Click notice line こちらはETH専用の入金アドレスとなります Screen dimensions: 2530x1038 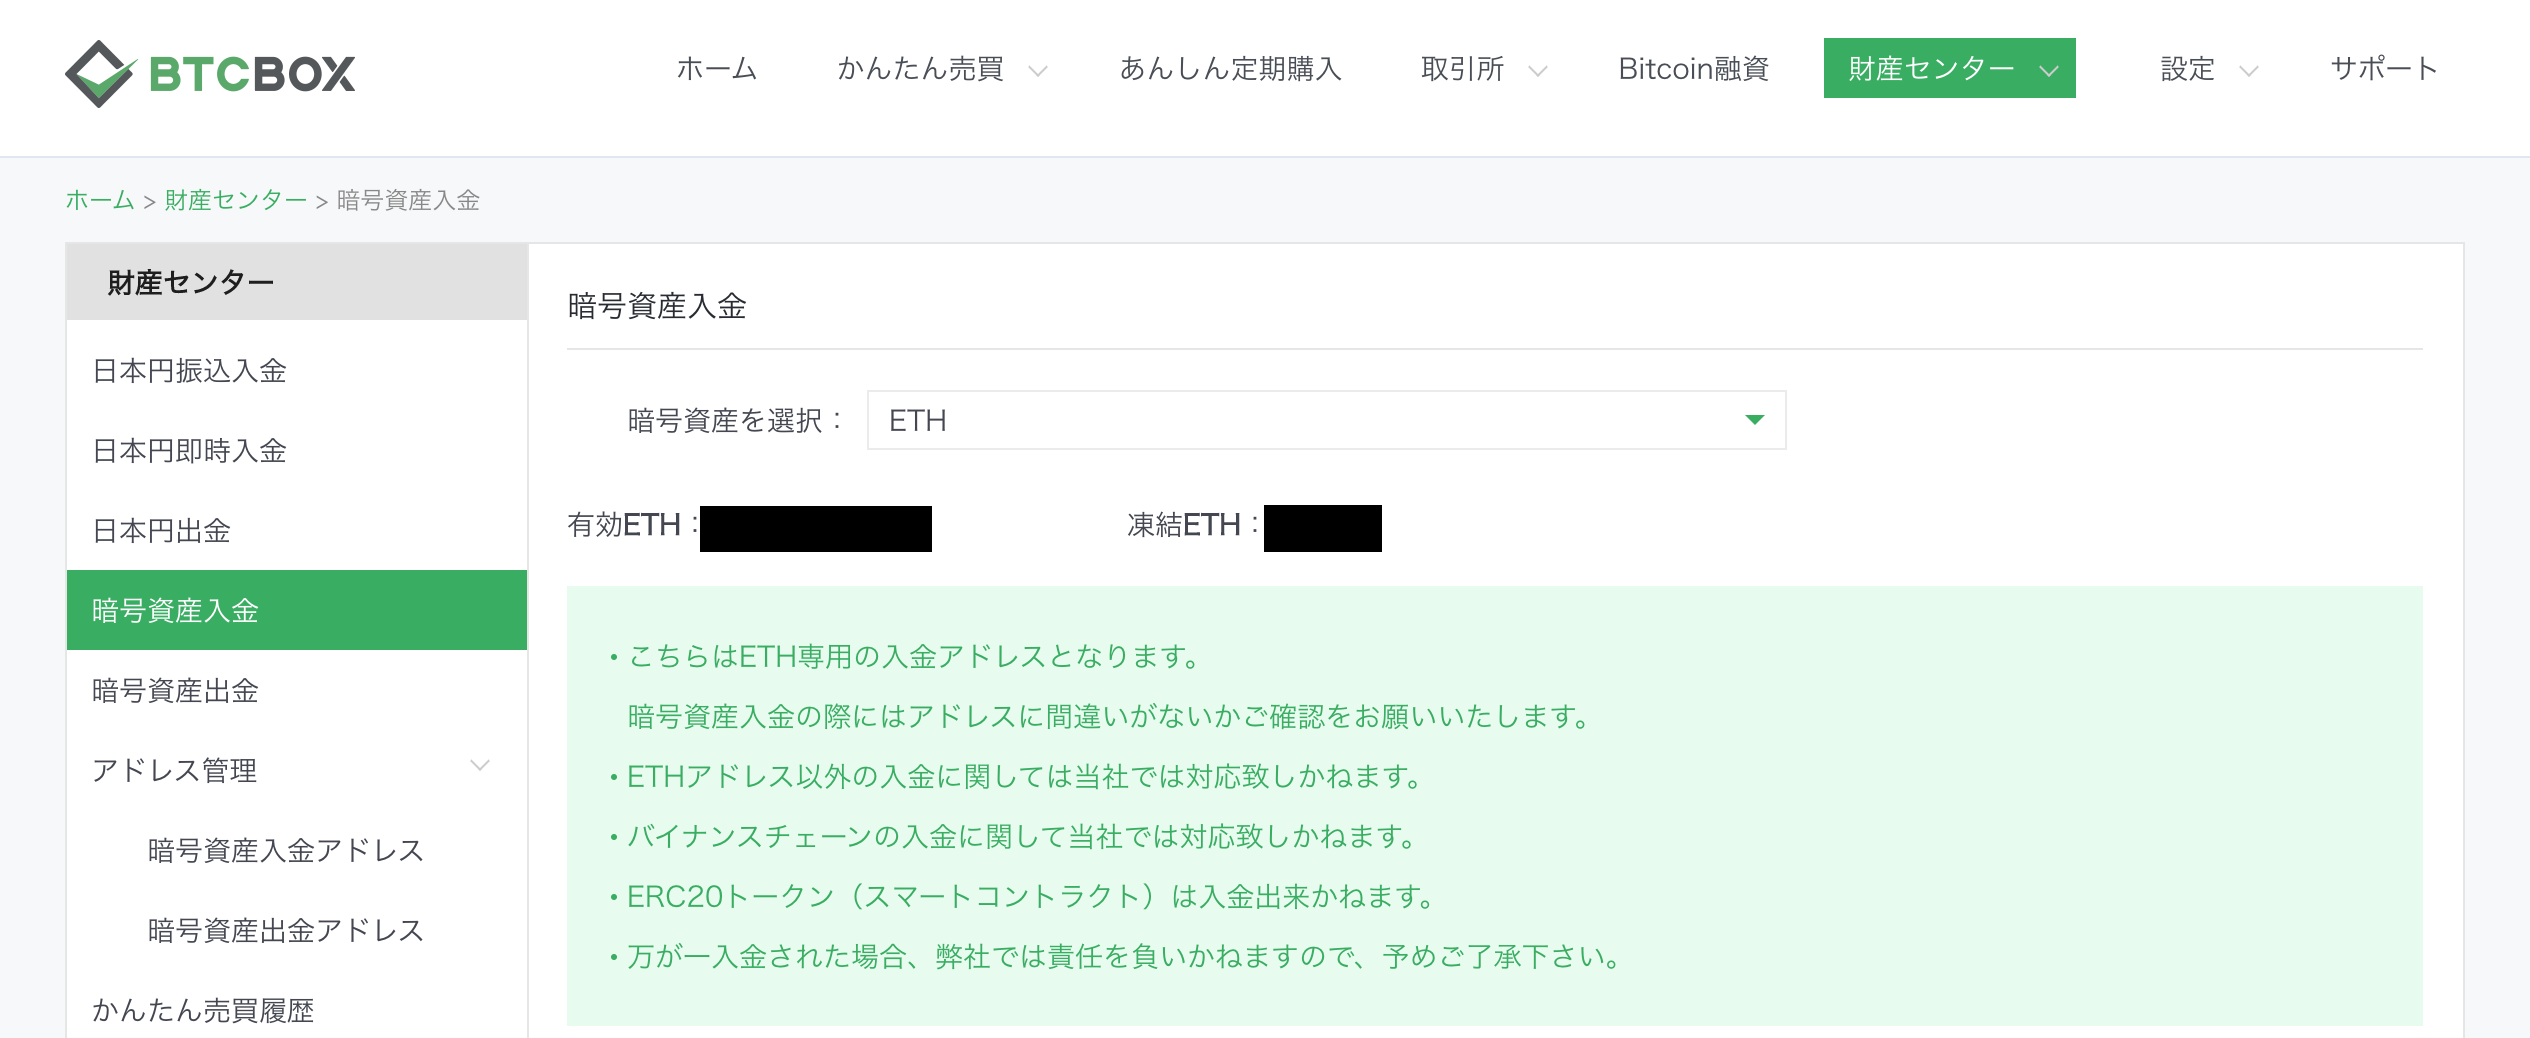coord(914,656)
